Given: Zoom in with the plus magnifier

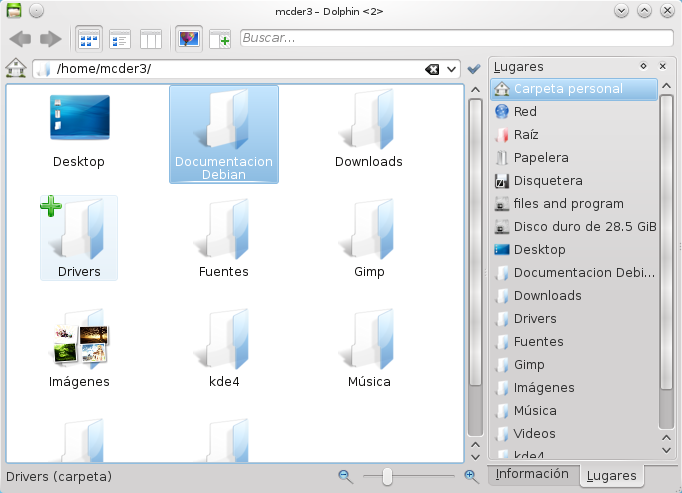Looking at the screenshot, I should click(472, 477).
